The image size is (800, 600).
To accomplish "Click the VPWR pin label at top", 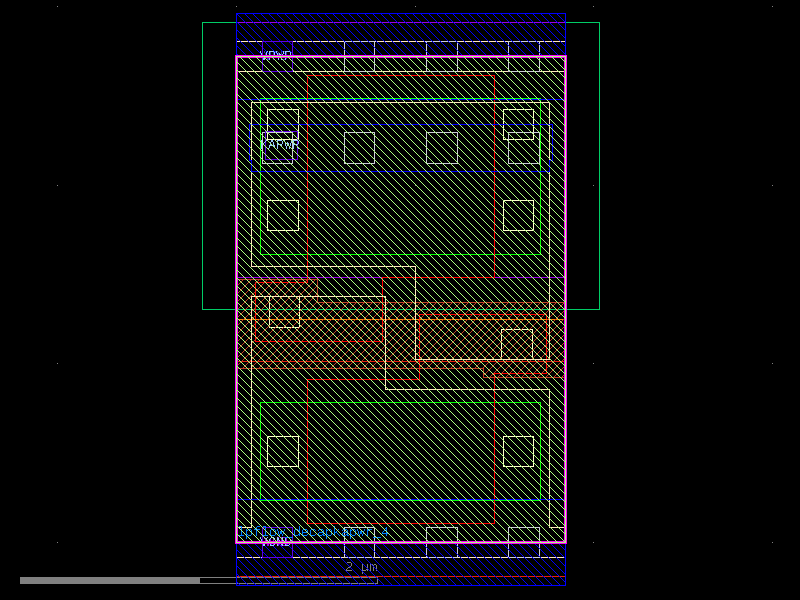I will tap(276, 55).
